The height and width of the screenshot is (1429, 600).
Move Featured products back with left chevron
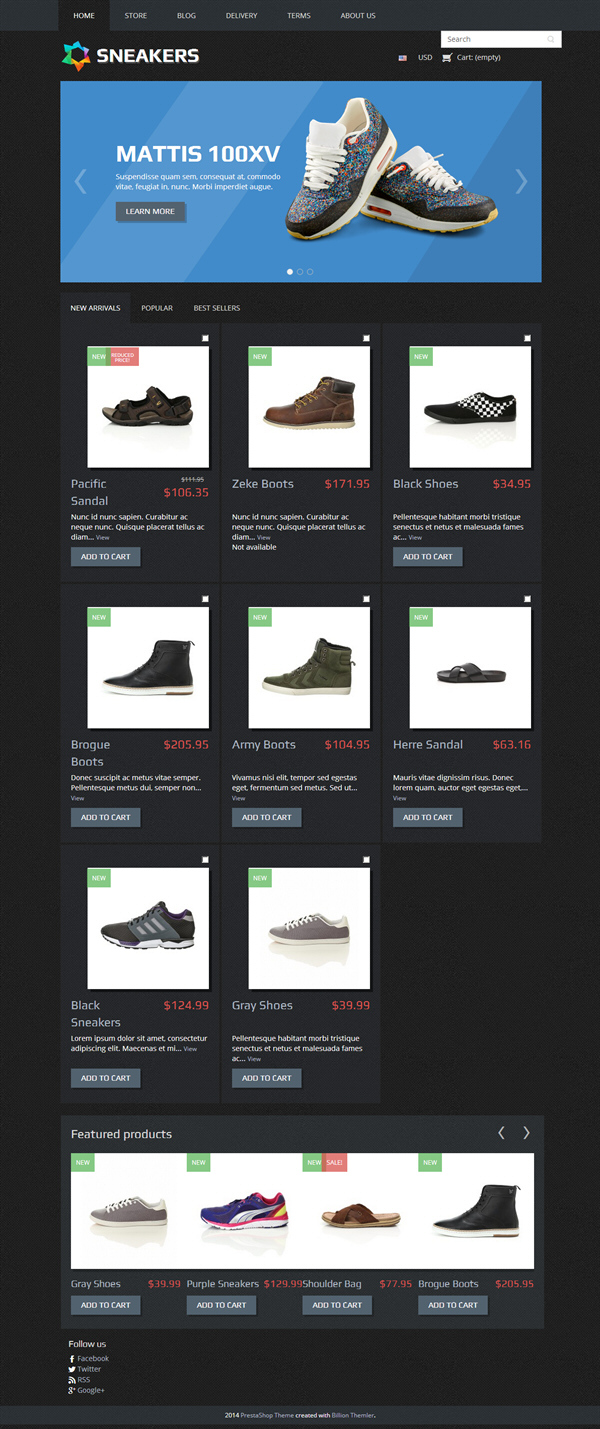(501, 1133)
